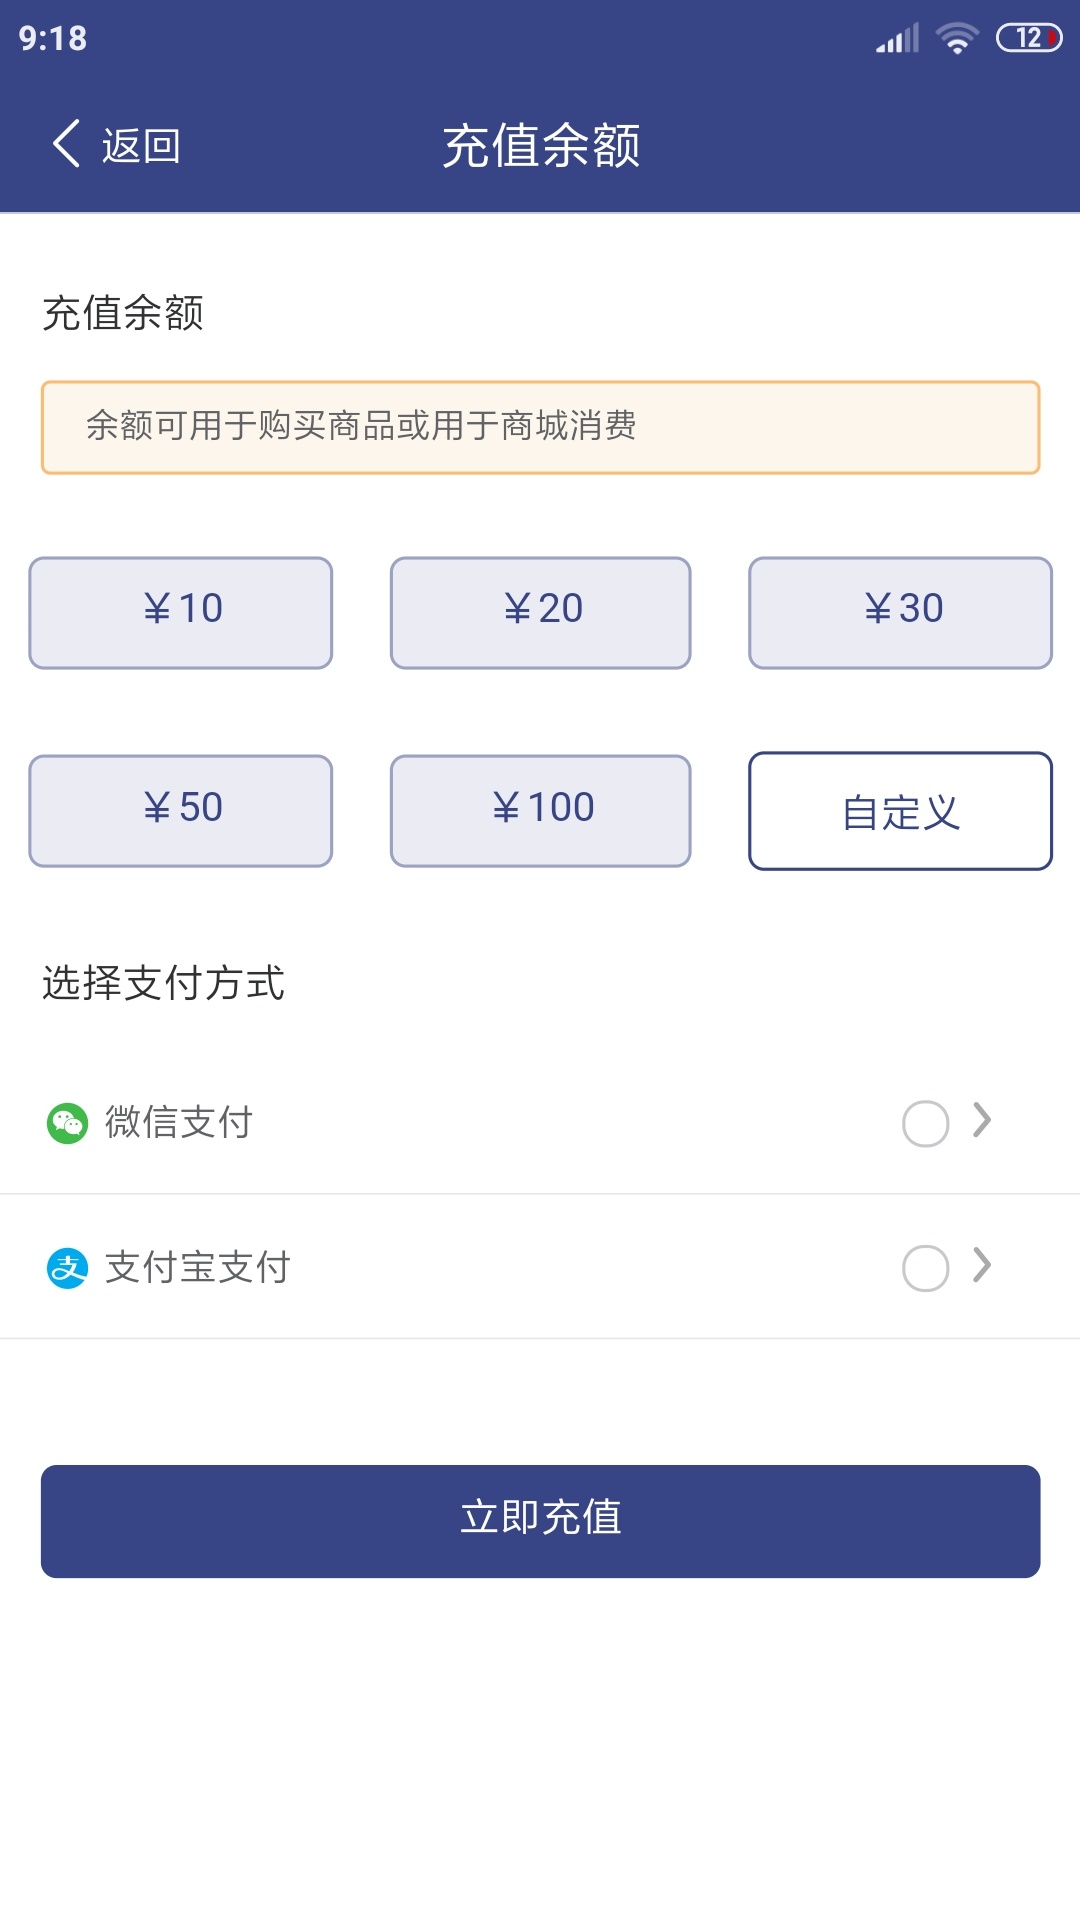The height and width of the screenshot is (1920, 1080).
Task: Select the Alipay radio button
Action: (925, 1268)
